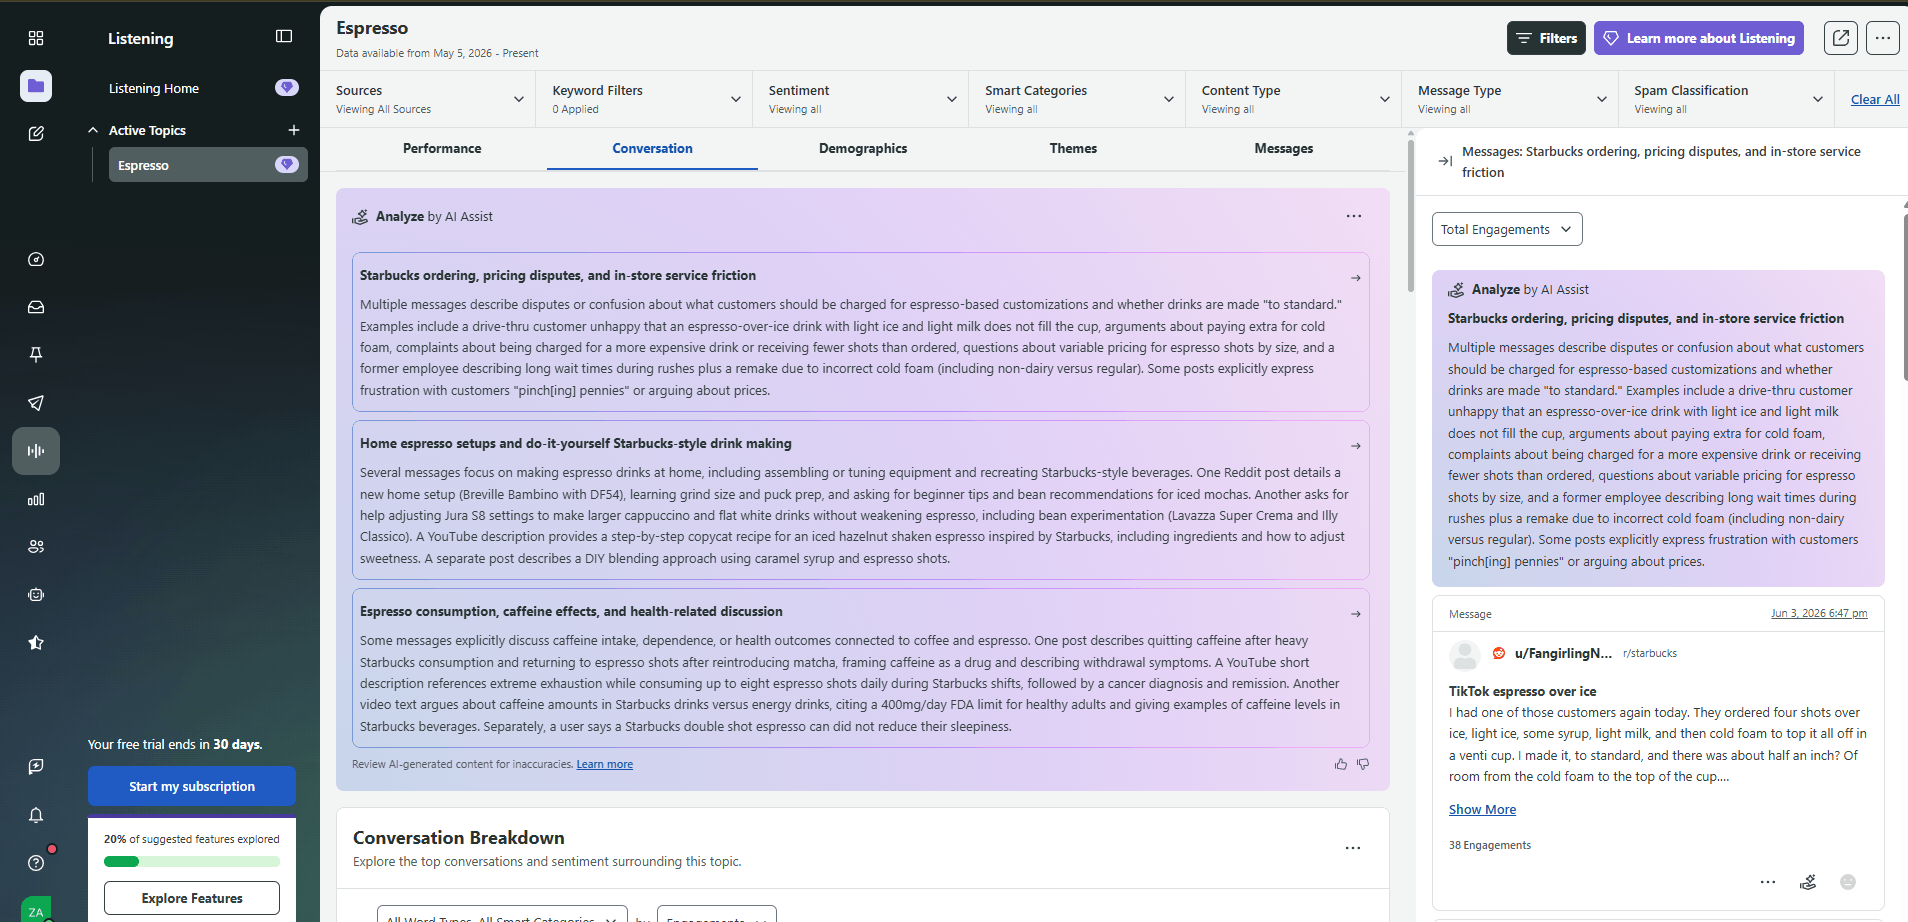Click Learn more link under AI summary
1908x922 pixels.
point(604,764)
